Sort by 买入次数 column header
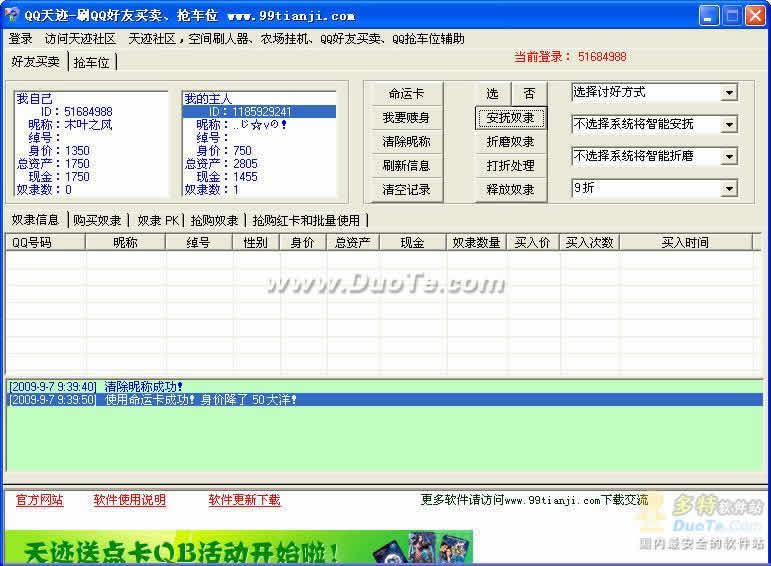 pos(589,242)
